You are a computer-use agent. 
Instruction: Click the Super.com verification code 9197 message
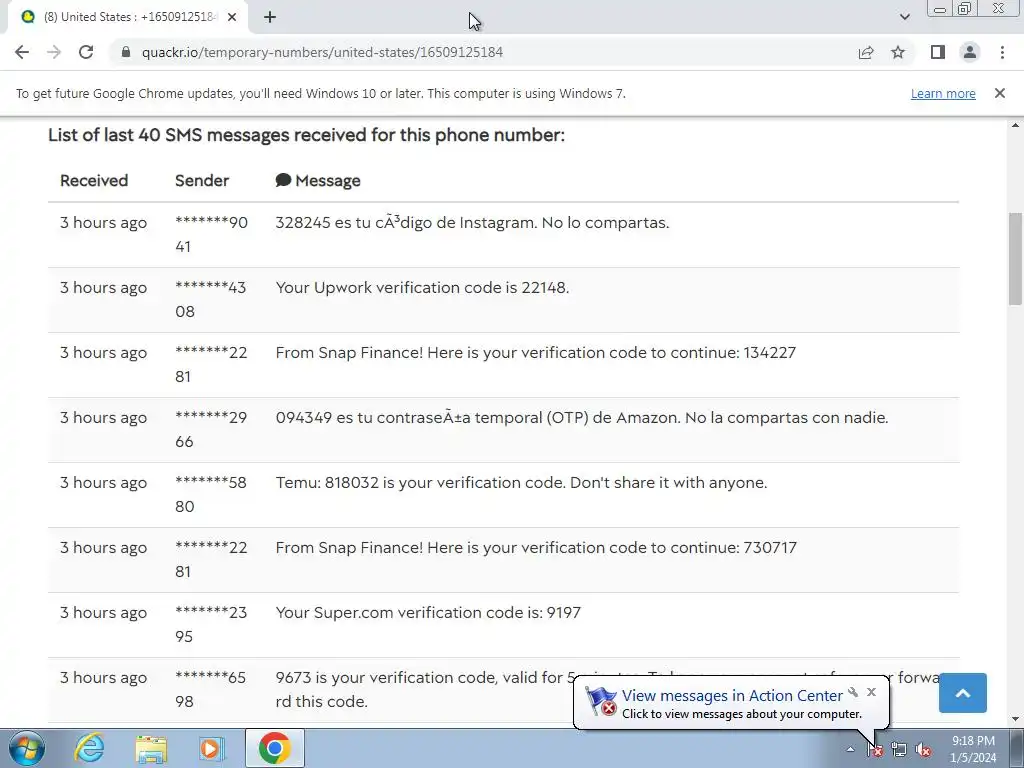point(428,613)
